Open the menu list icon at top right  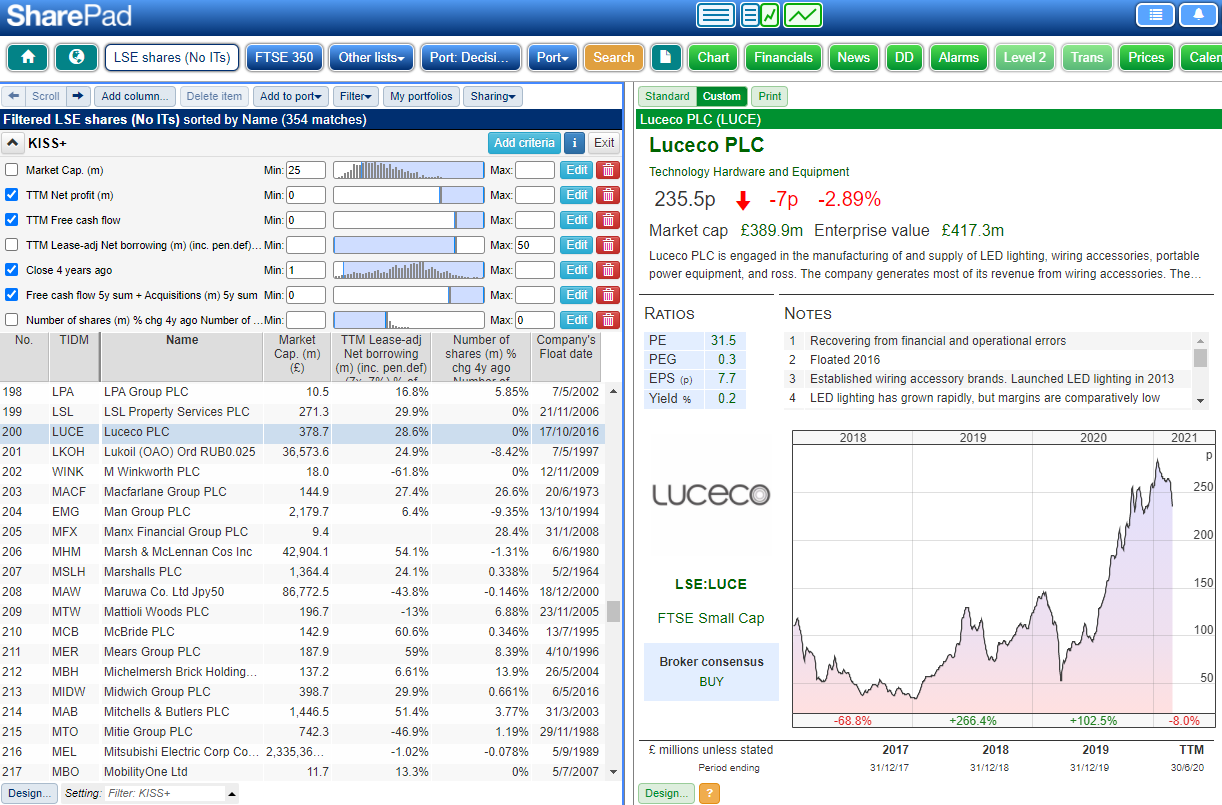pos(1155,15)
